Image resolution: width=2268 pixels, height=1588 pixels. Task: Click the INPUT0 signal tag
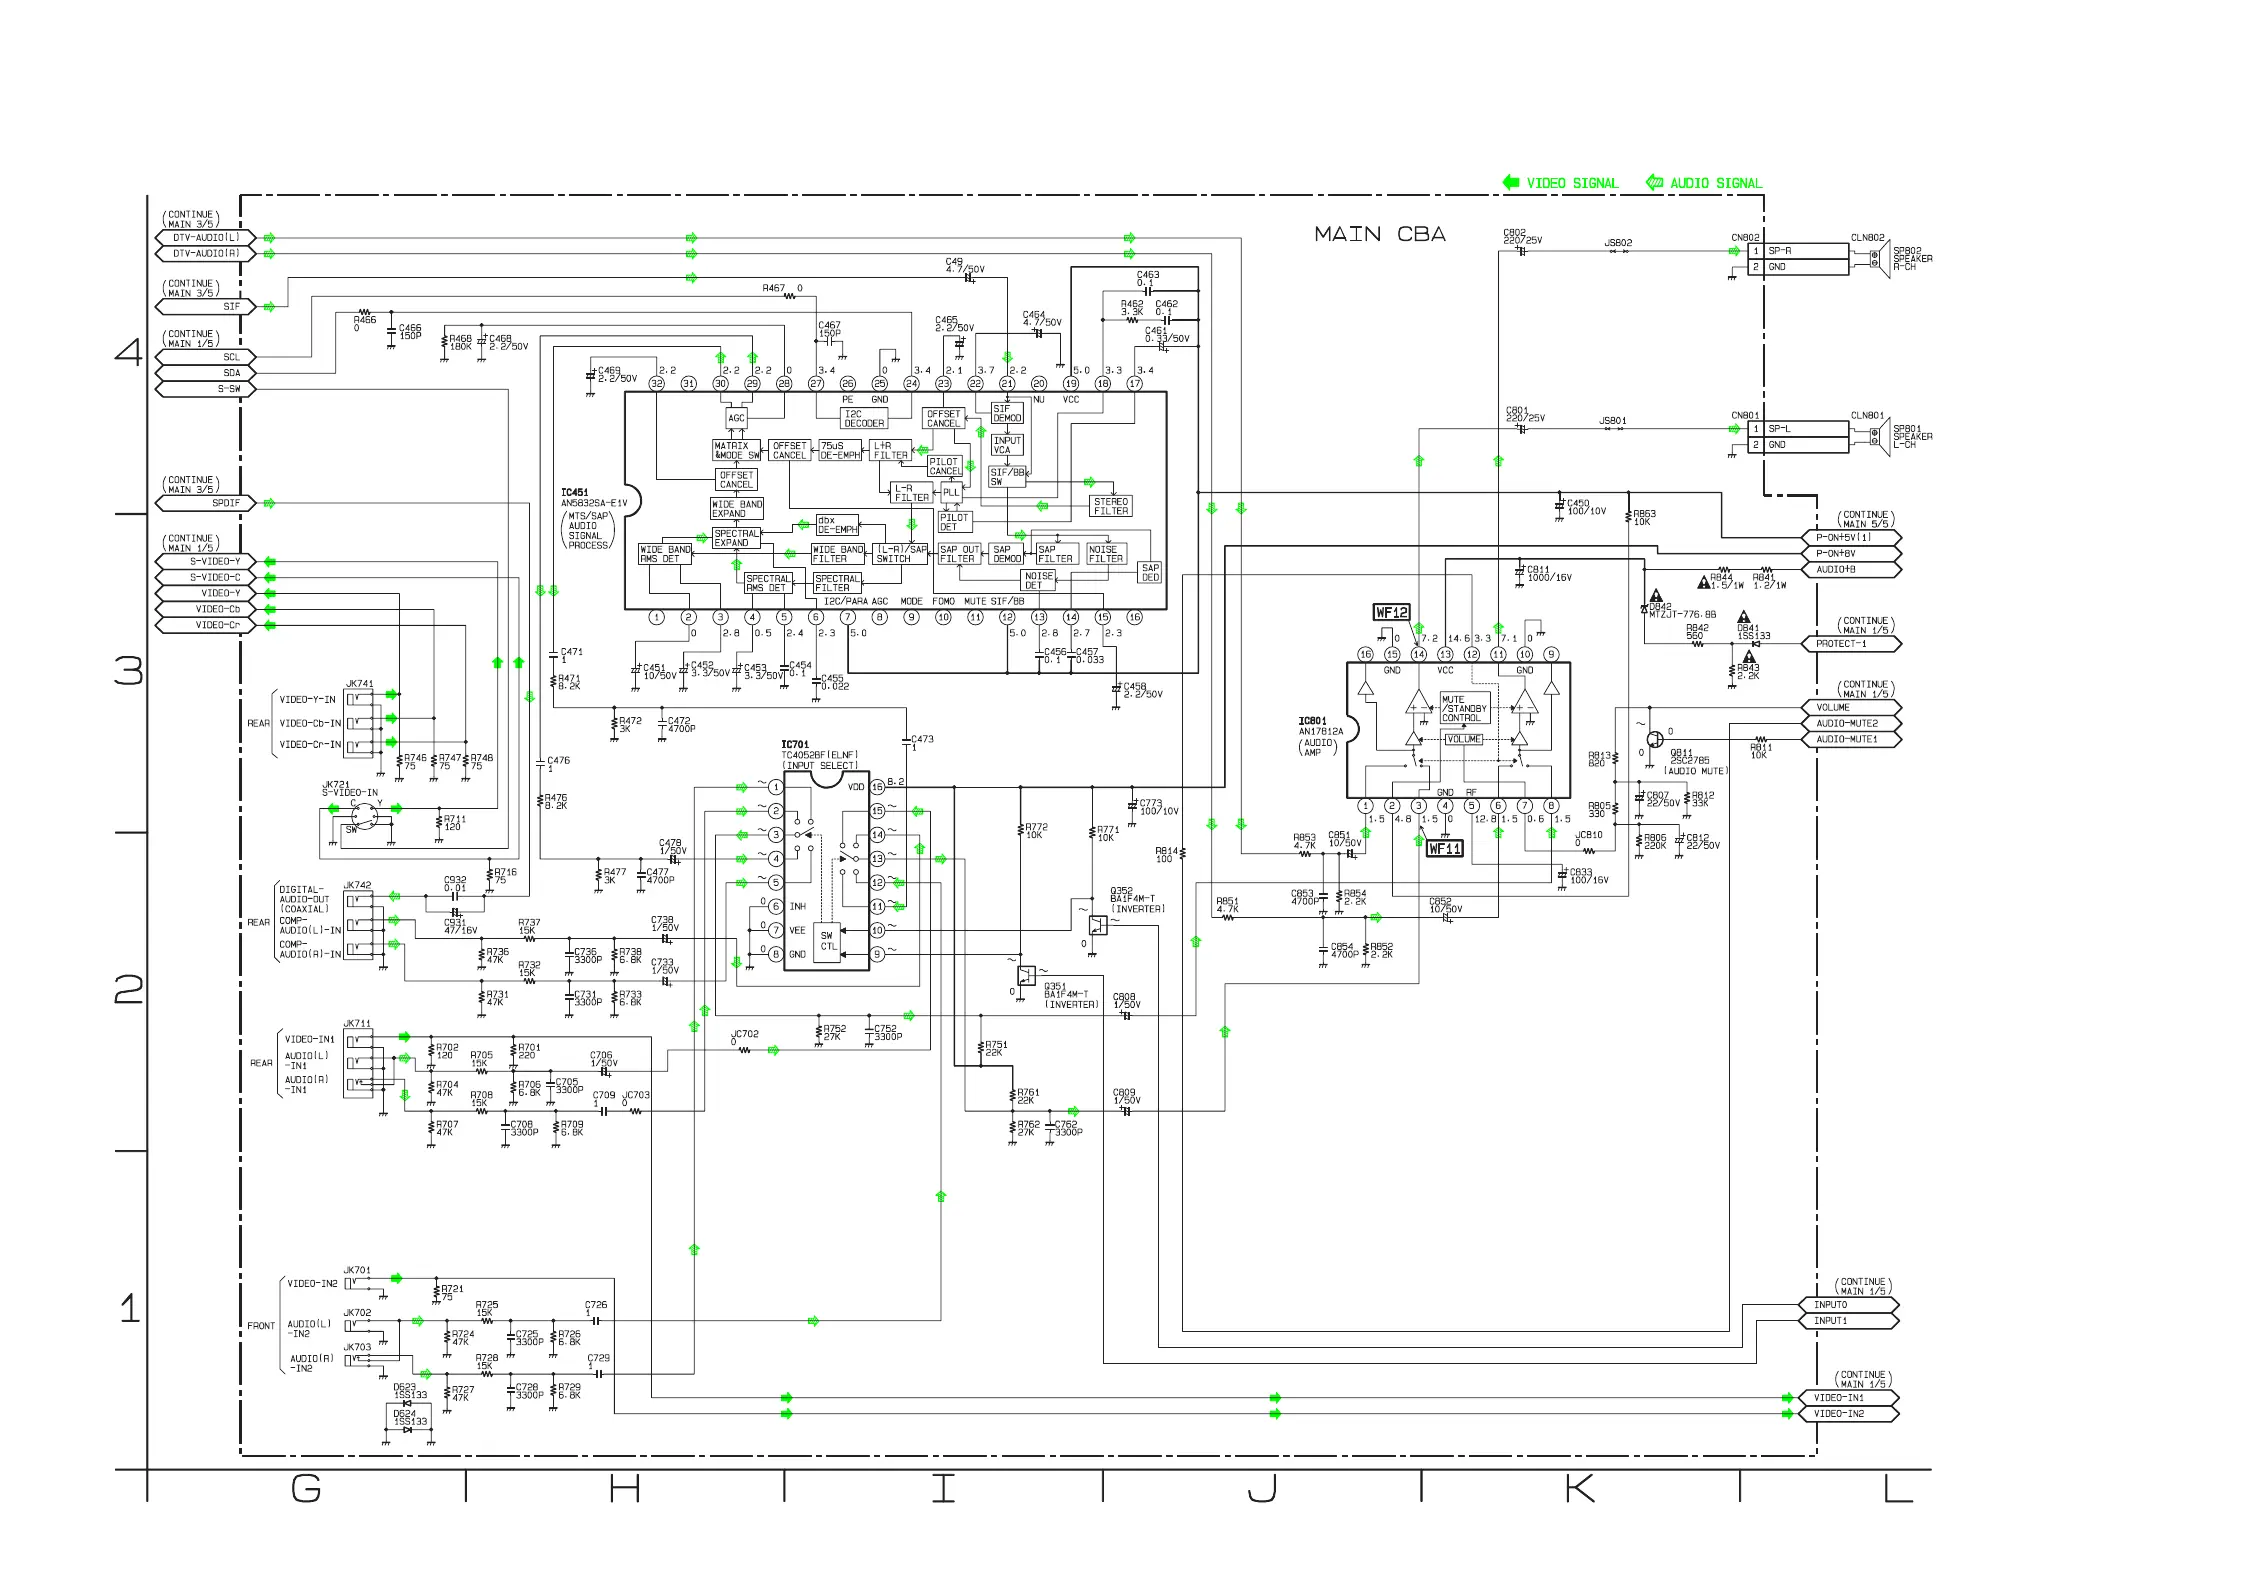click(x=1846, y=1305)
